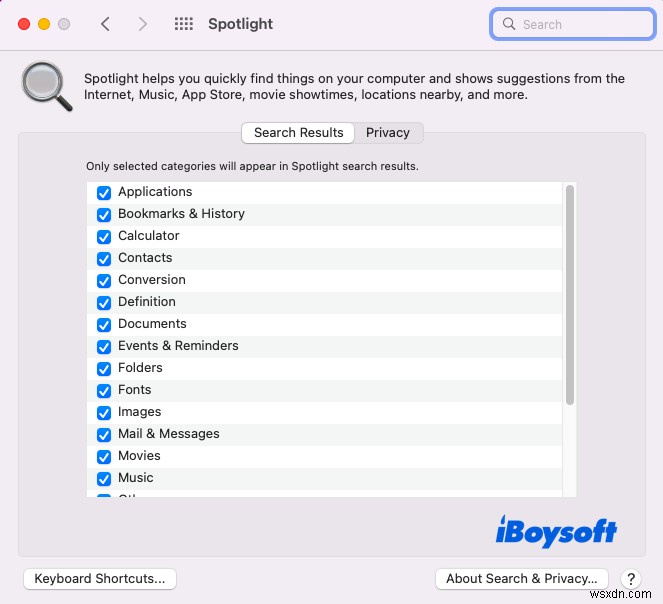The width and height of the screenshot is (663, 604).
Task: Click the search magnifier icon in toolbar
Action: click(509, 24)
